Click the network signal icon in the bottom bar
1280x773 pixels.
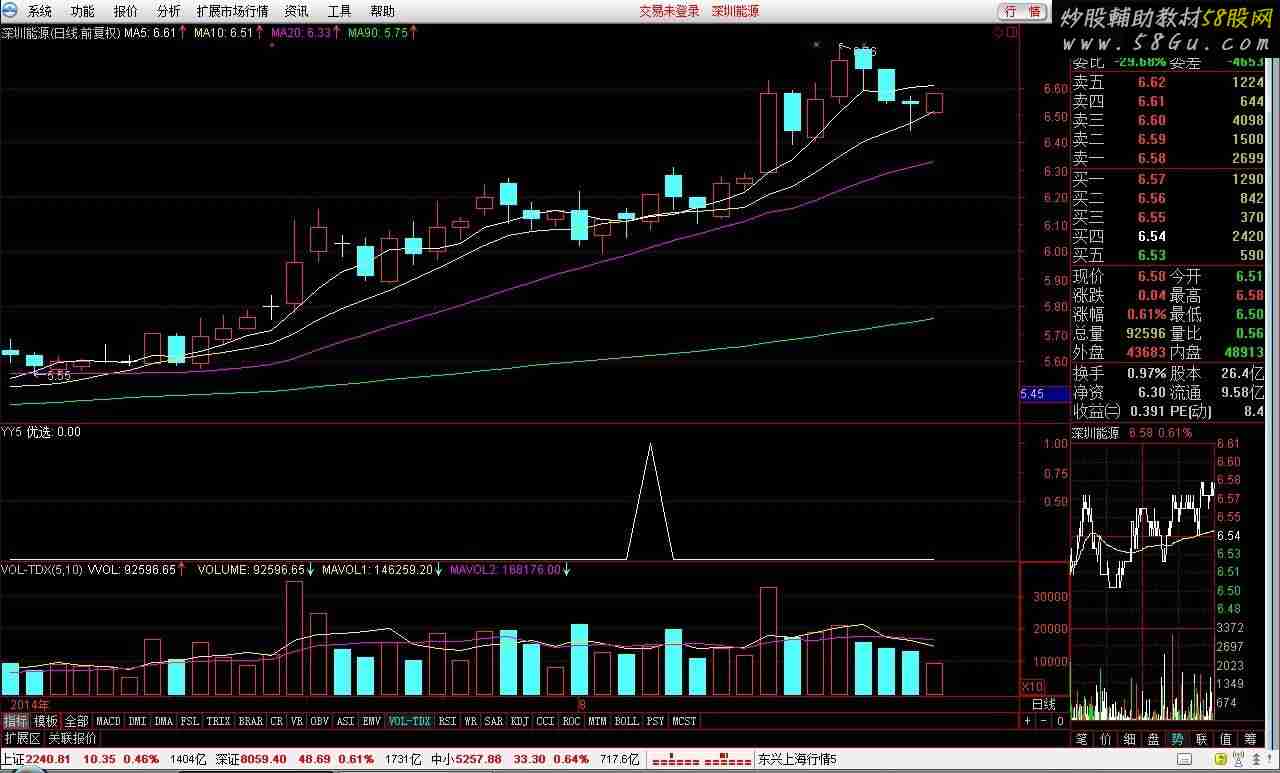click(x=1239, y=761)
